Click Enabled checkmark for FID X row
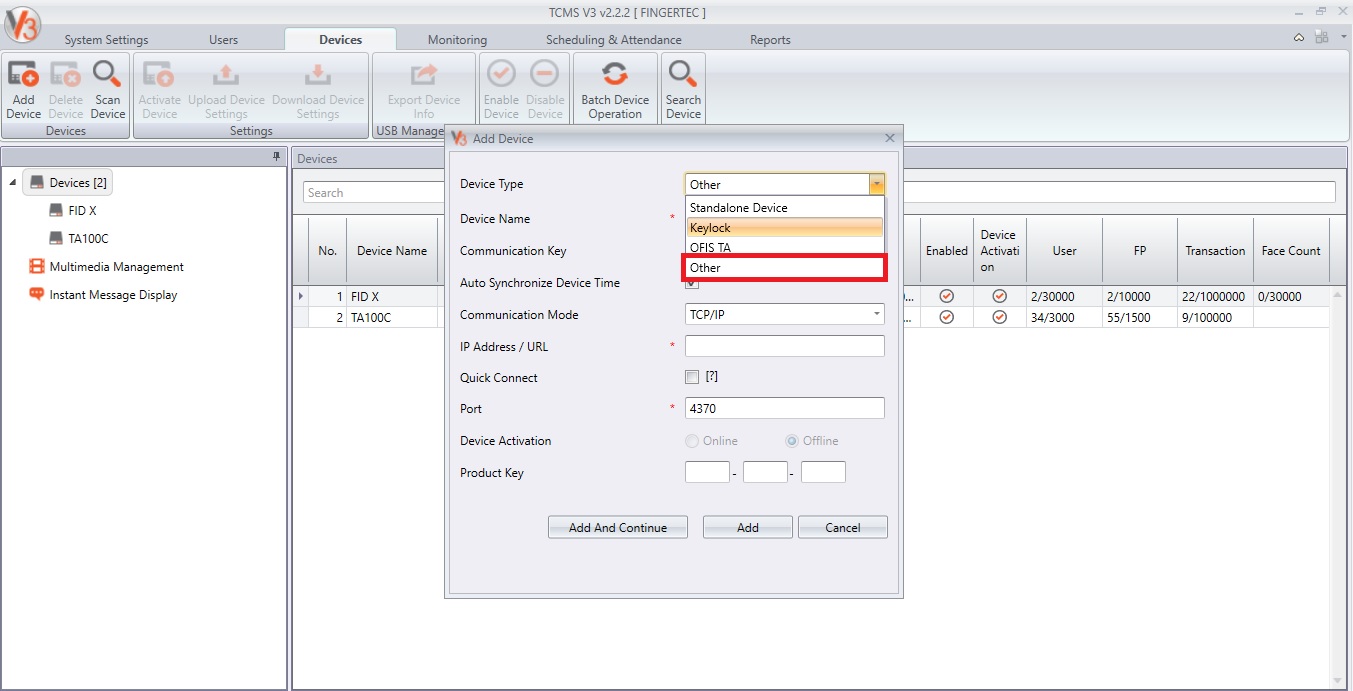1353x691 pixels. click(946, 297)
